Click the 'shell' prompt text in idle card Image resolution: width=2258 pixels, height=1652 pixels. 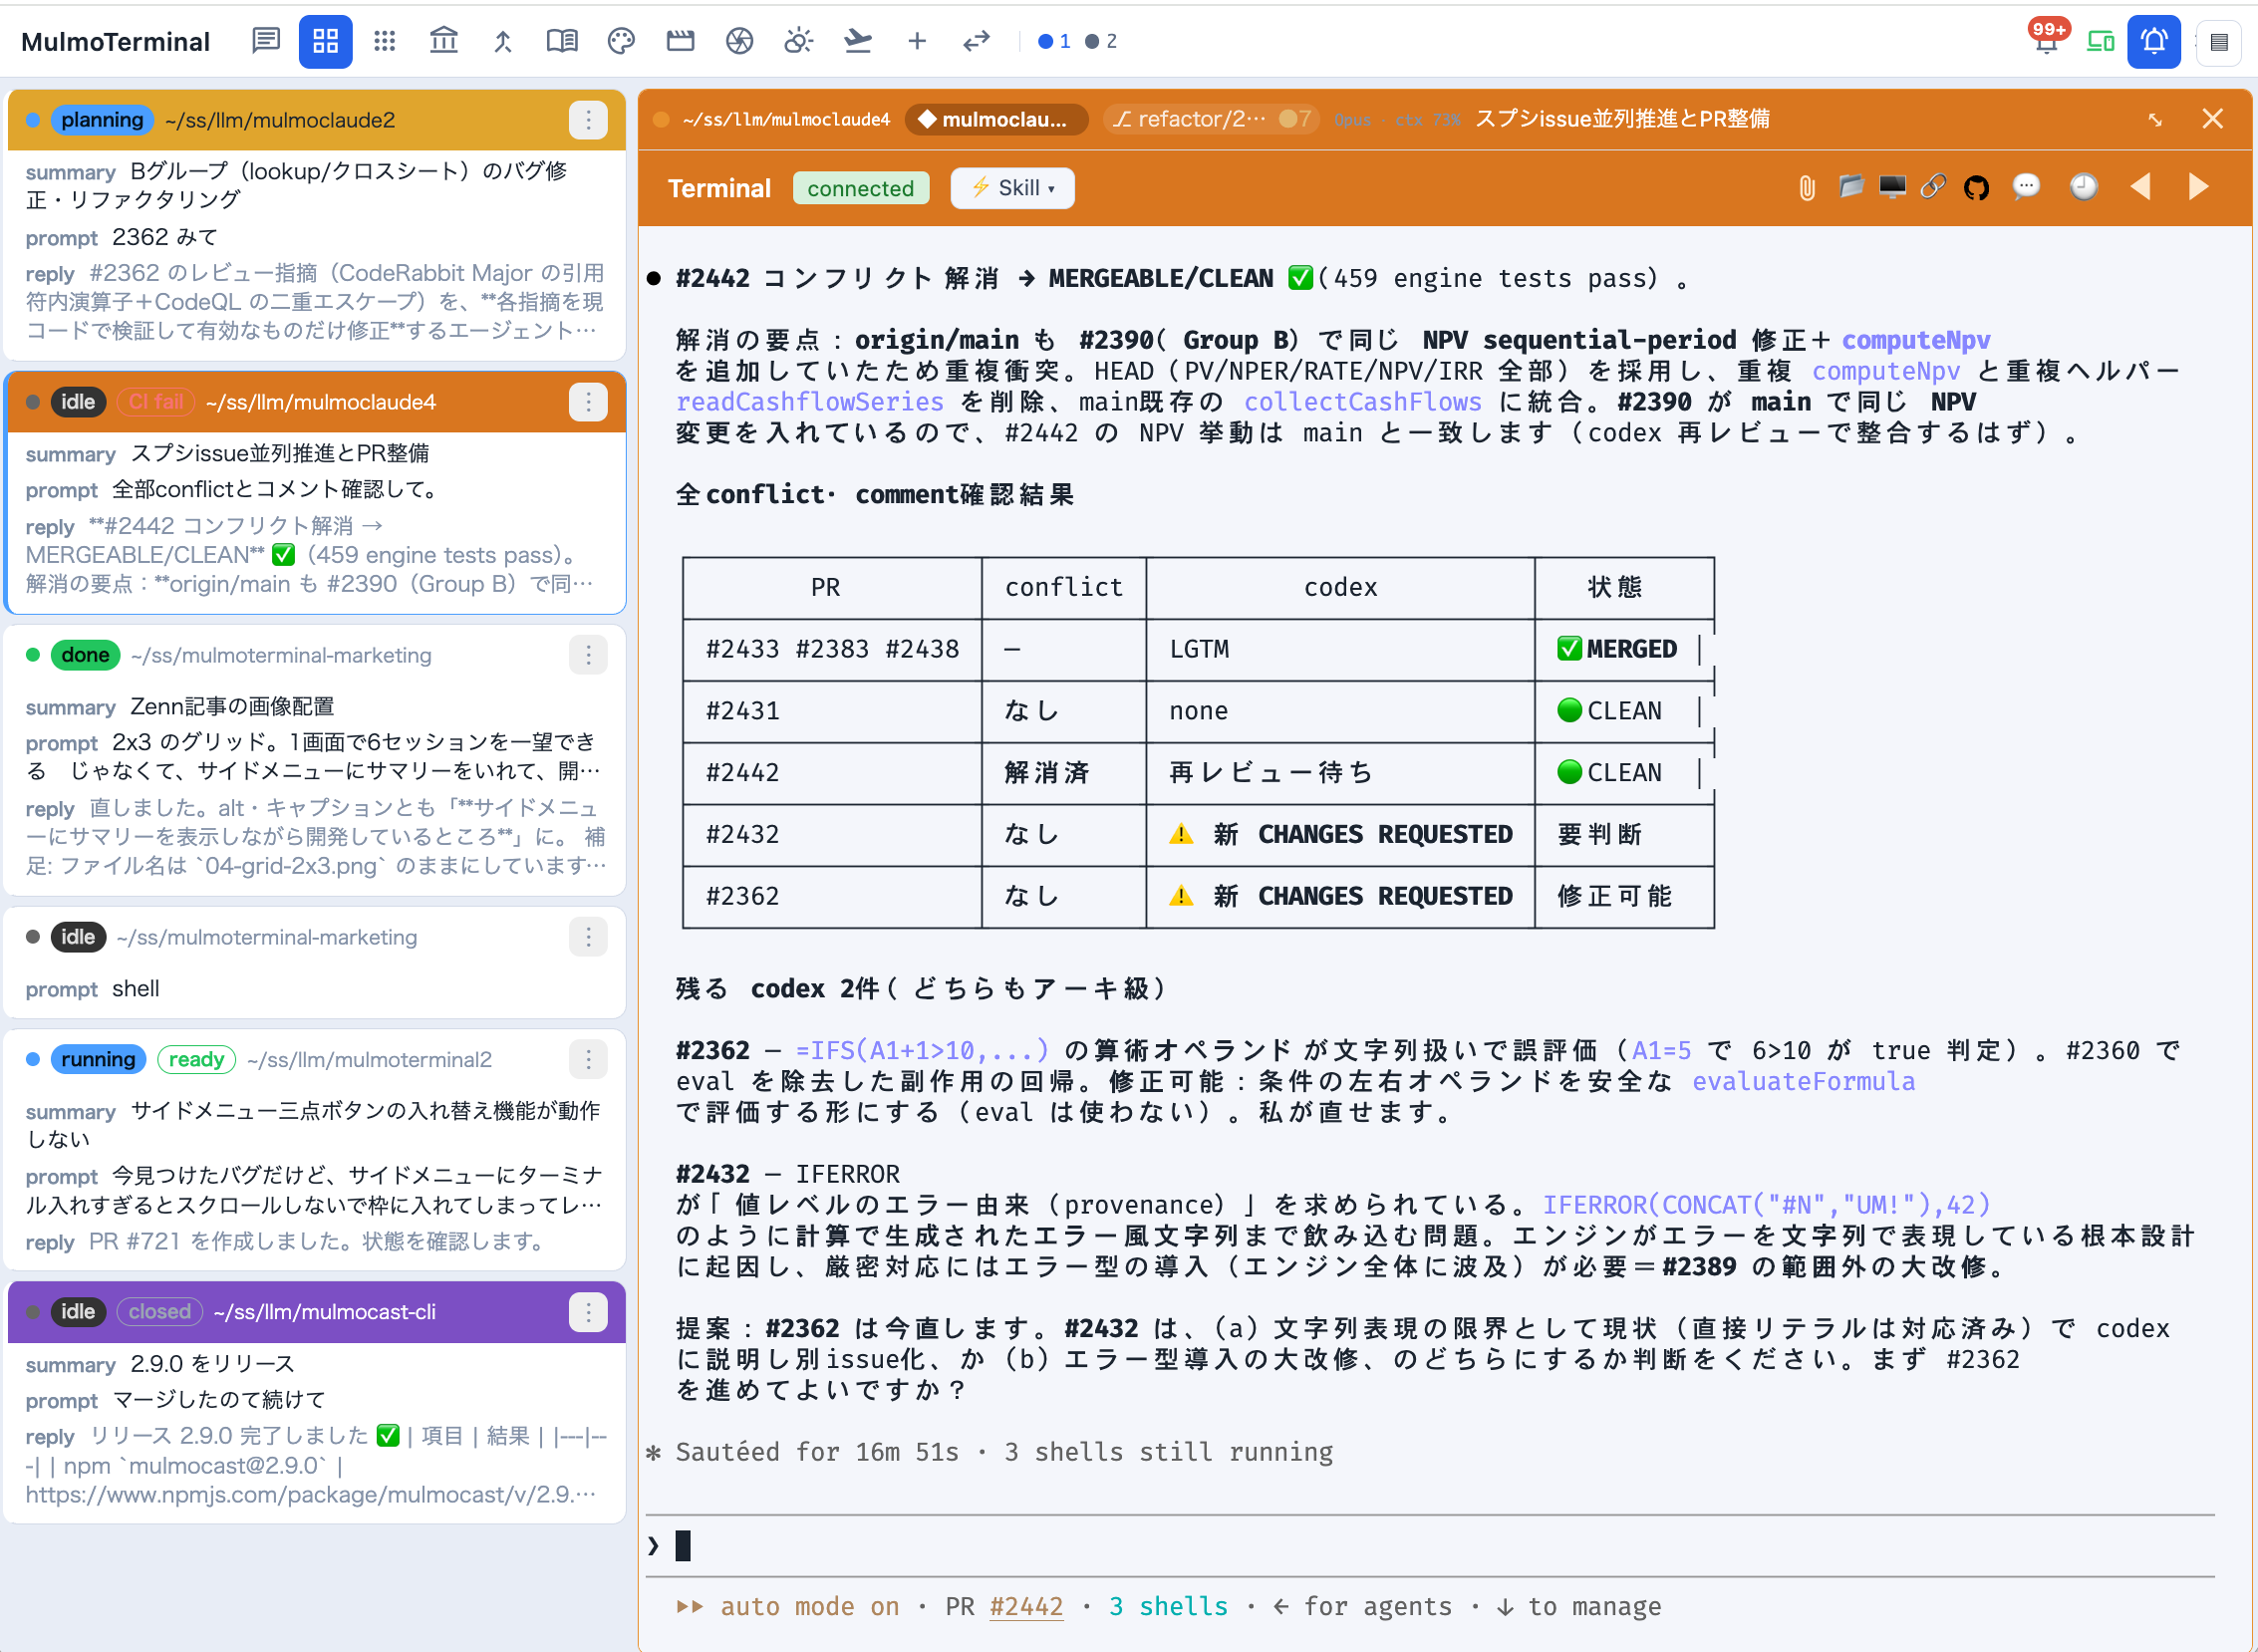(x=136, y=989)
